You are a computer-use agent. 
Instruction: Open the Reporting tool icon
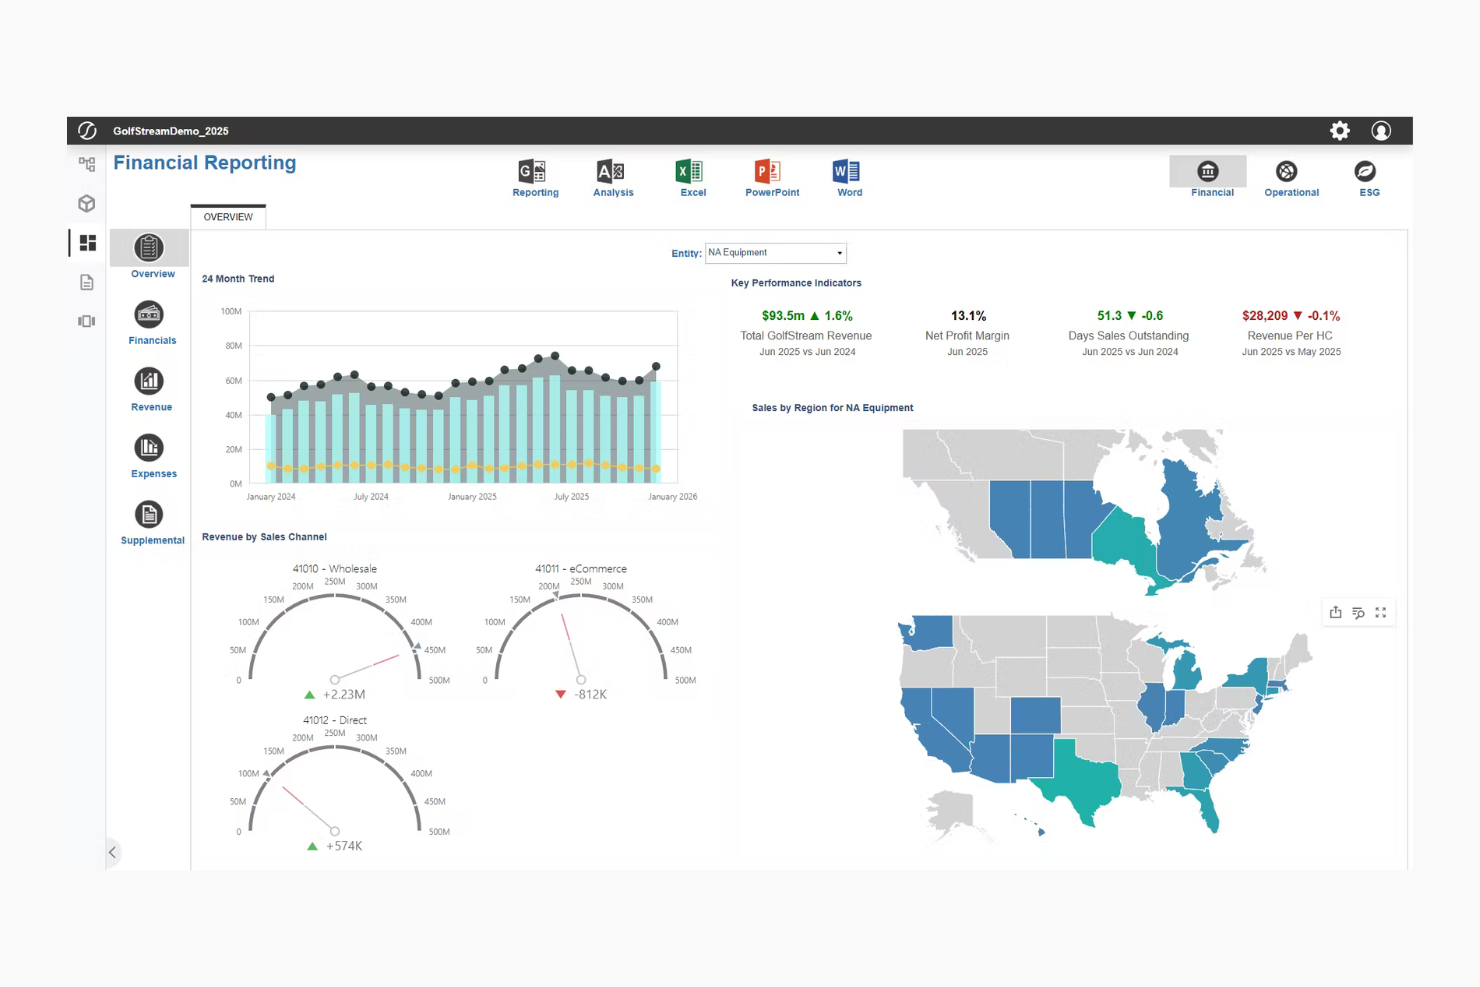(x=533, y=172)
